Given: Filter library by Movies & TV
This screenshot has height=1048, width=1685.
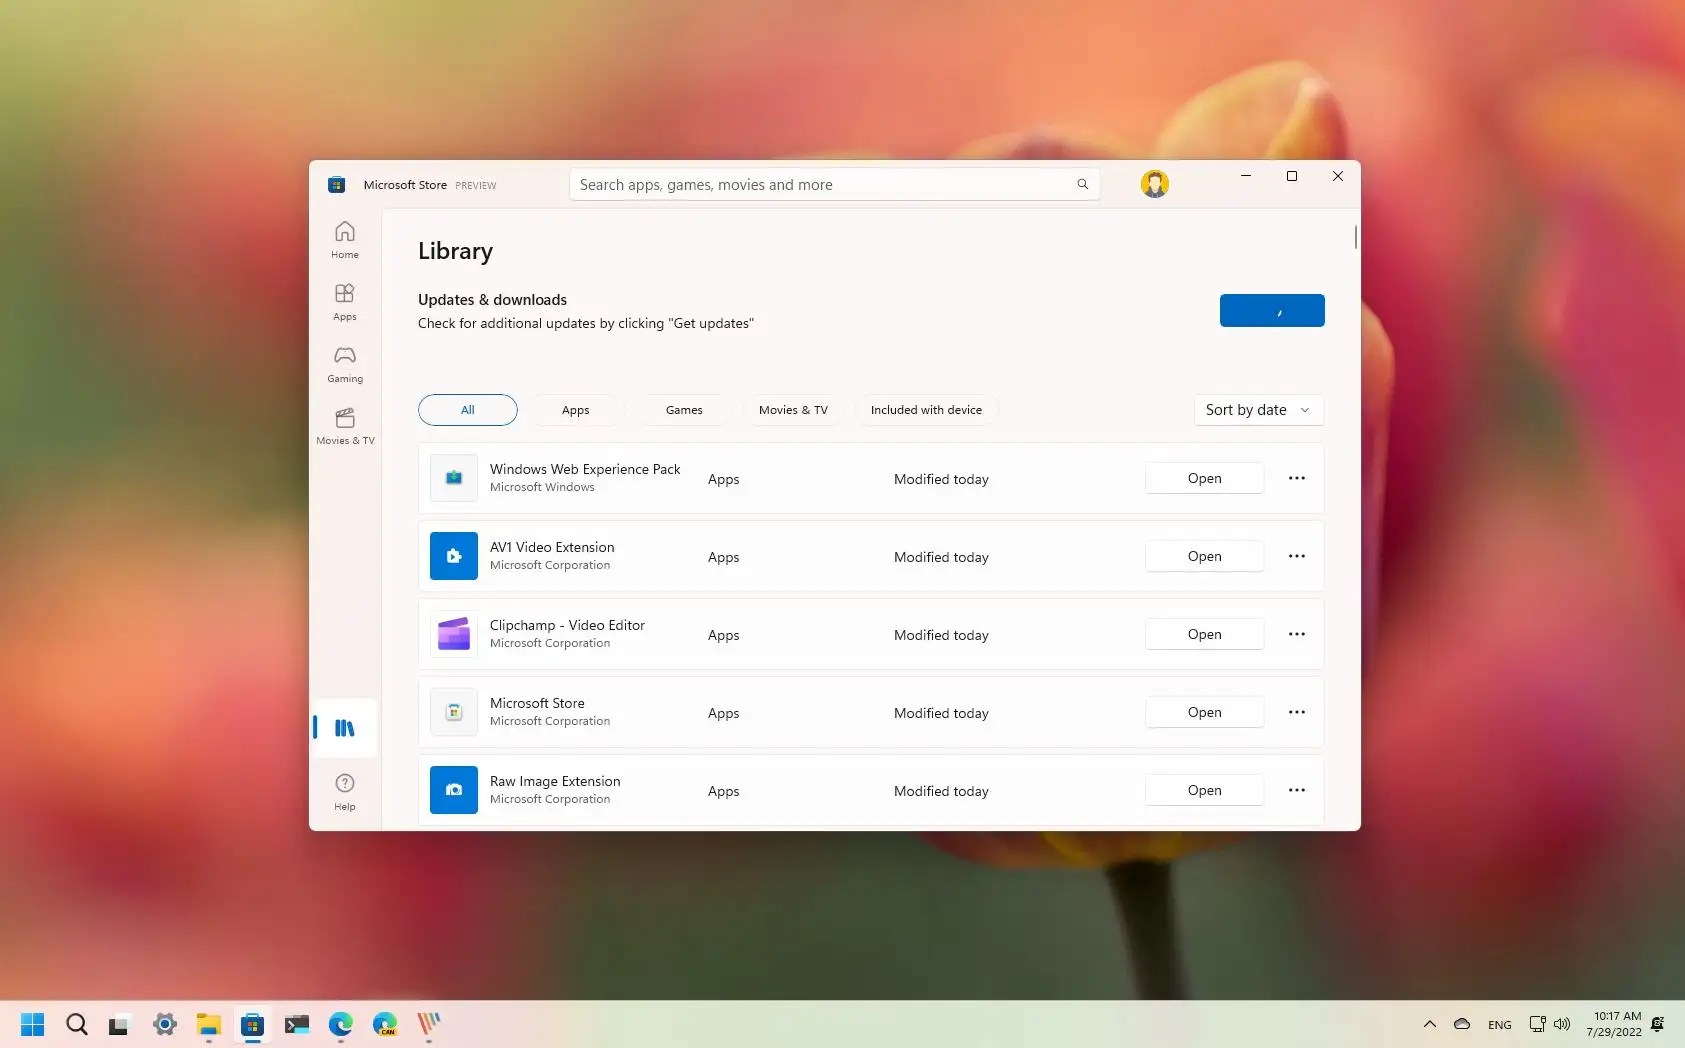Looking at the screenshot, I should (793, 410).
